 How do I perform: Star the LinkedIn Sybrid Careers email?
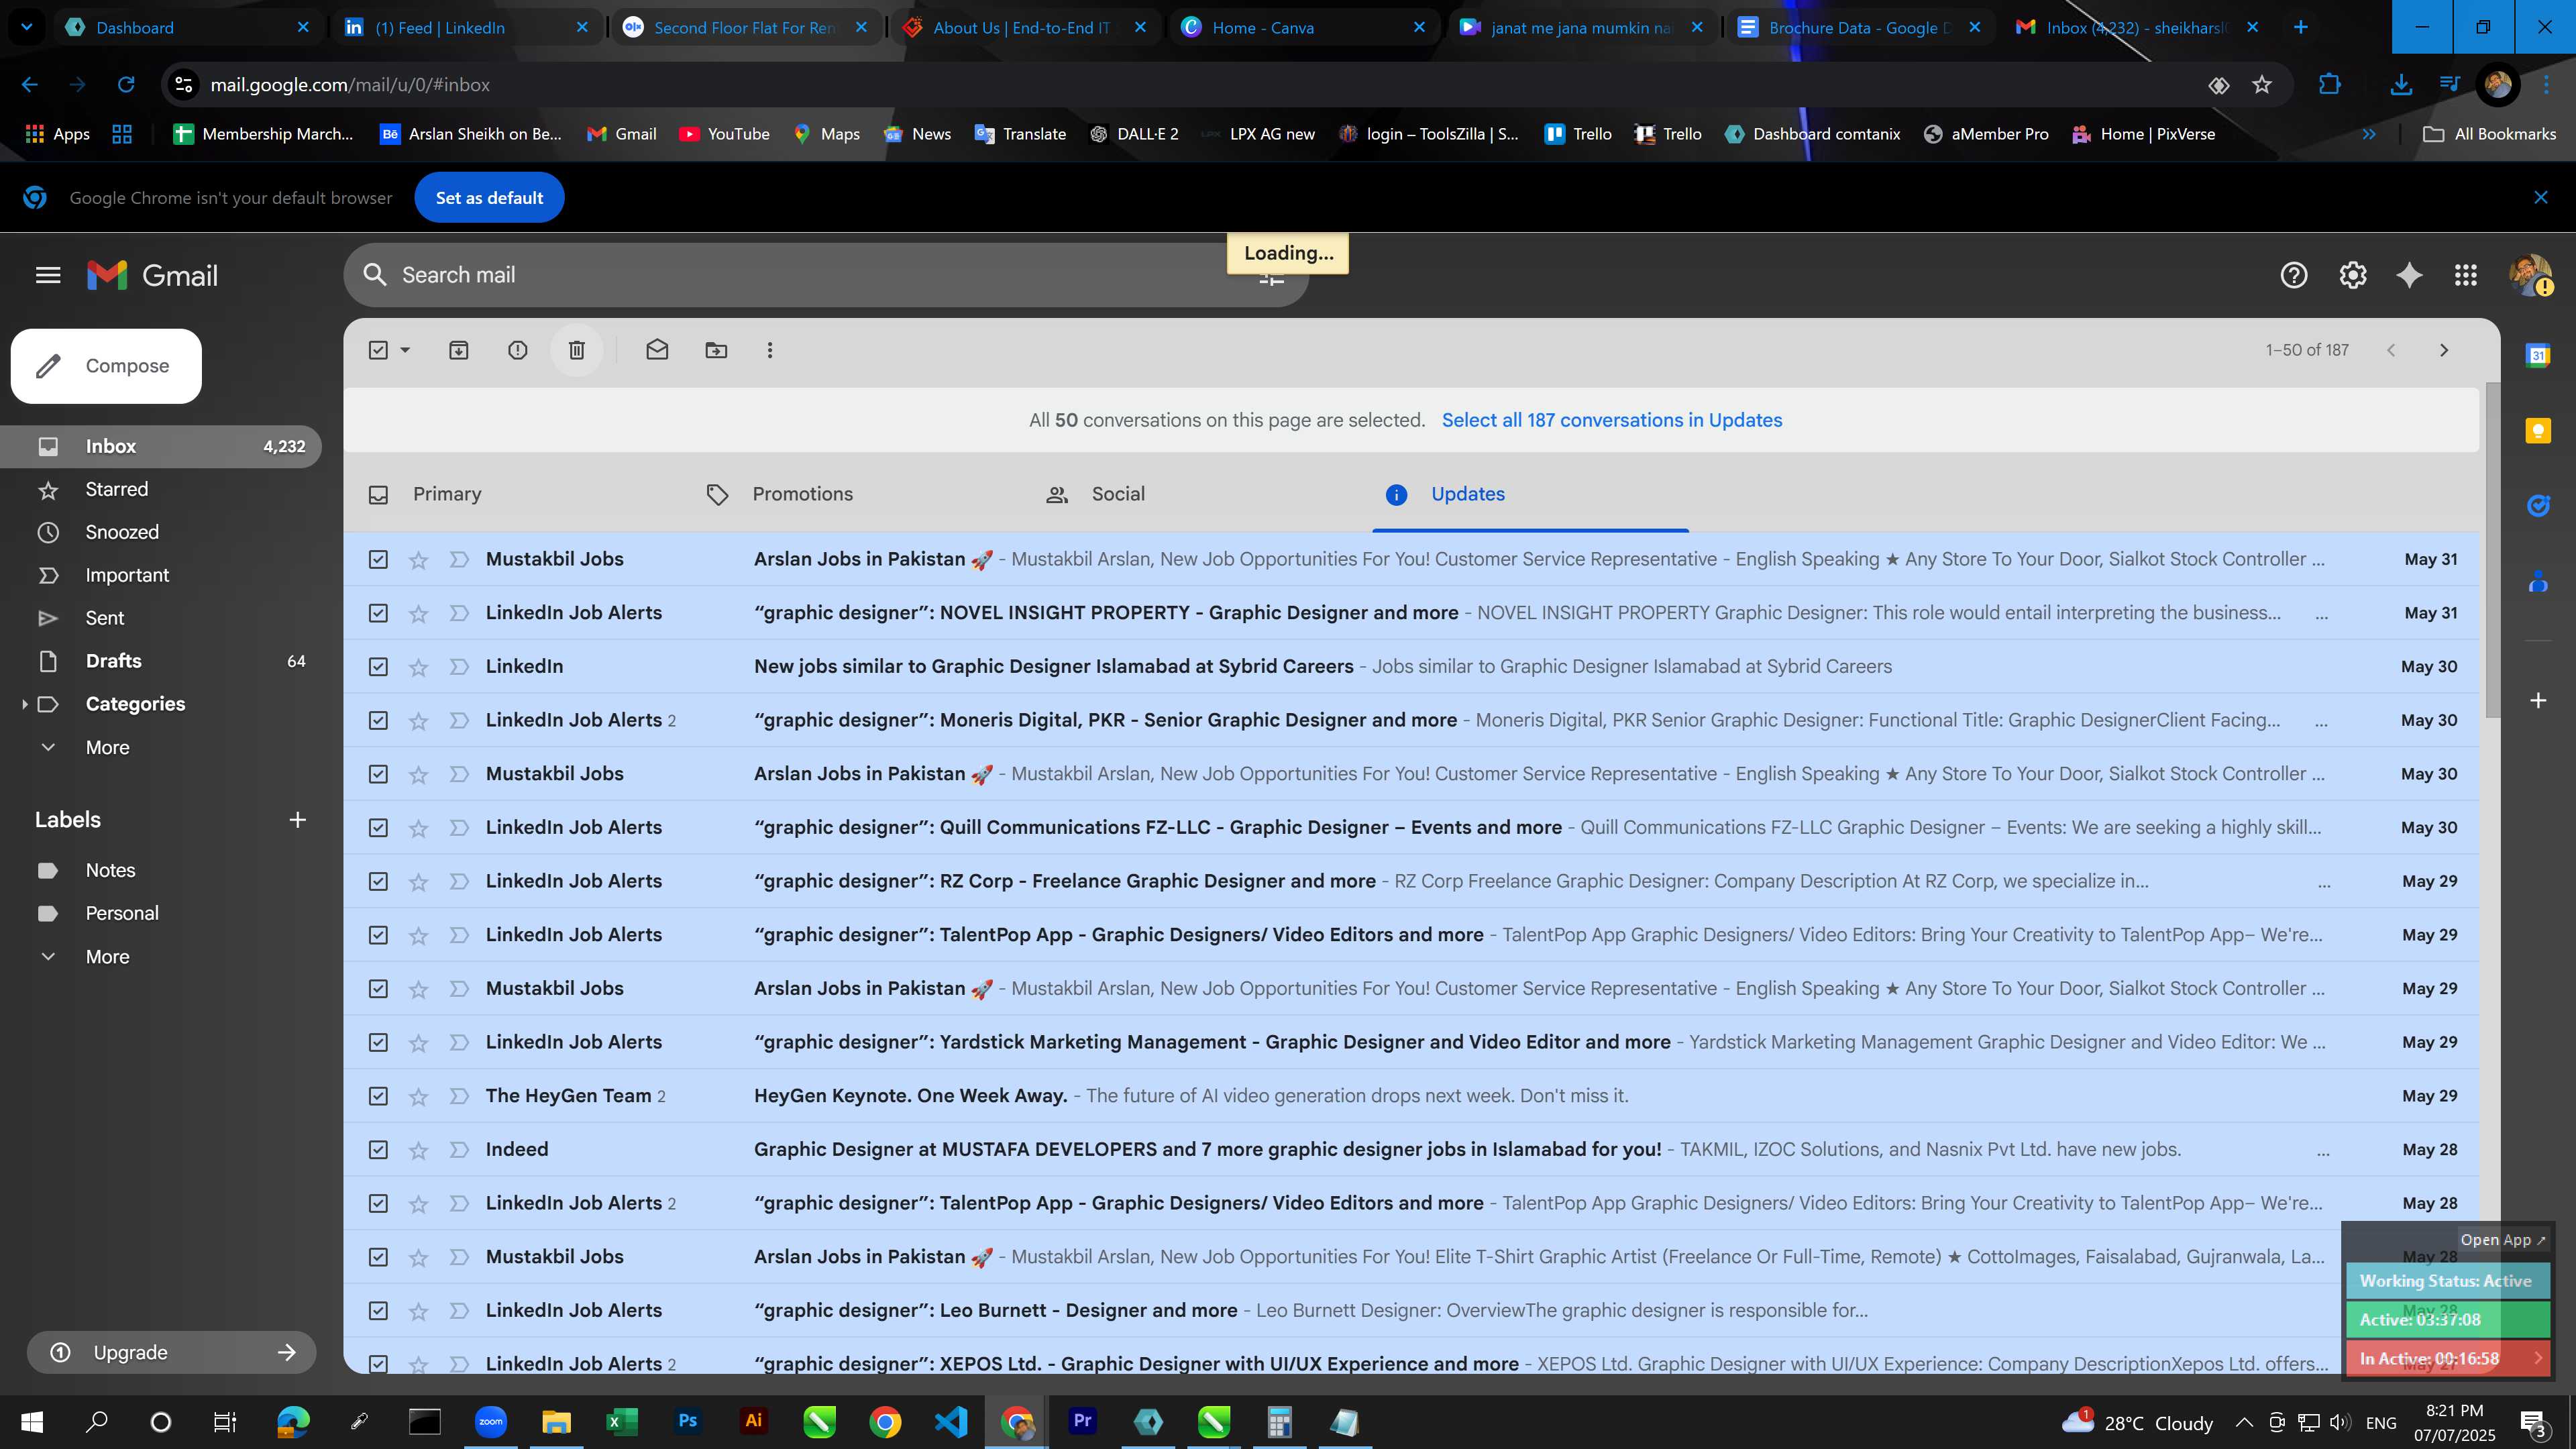[418, 667]
